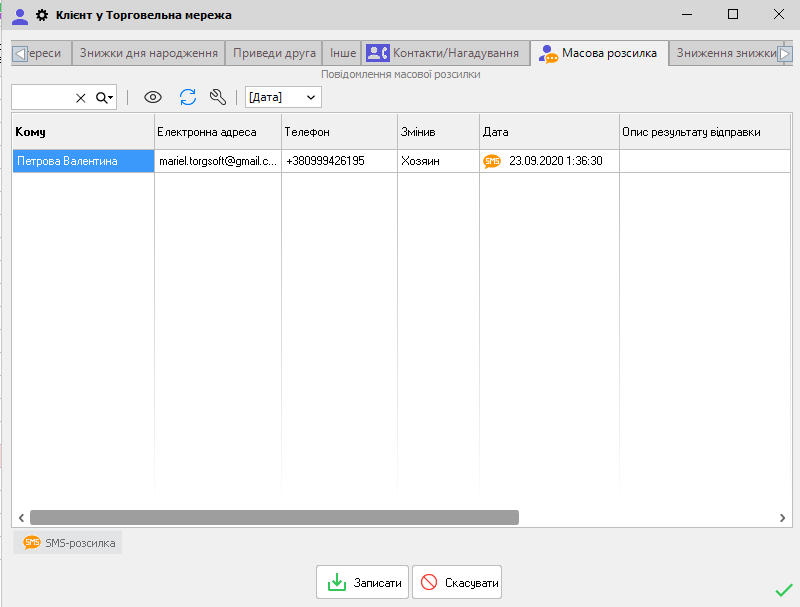Click in the search input field
Screen dimensions: 800x607
click(x=42, y=98)
